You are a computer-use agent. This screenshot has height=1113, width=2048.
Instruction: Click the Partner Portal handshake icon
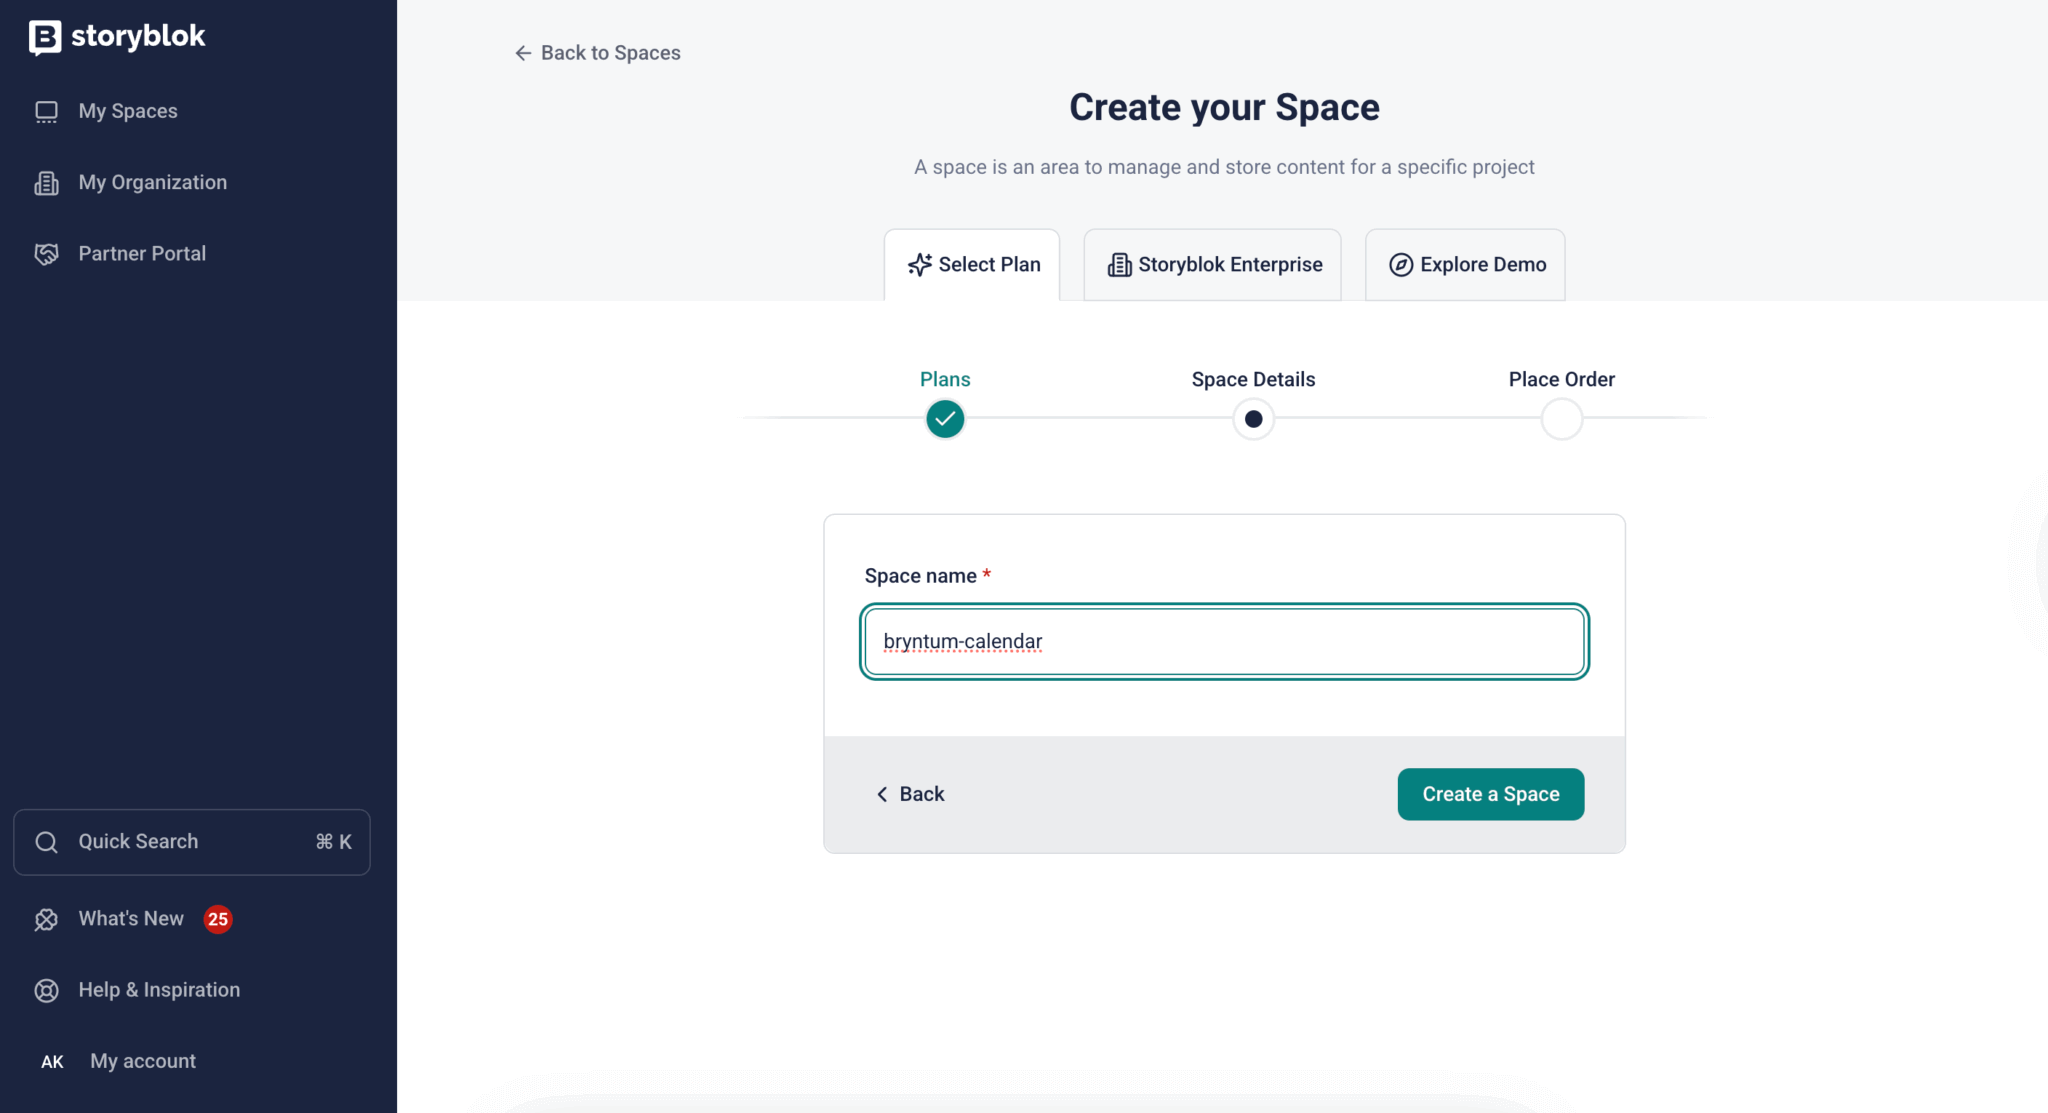46,254
